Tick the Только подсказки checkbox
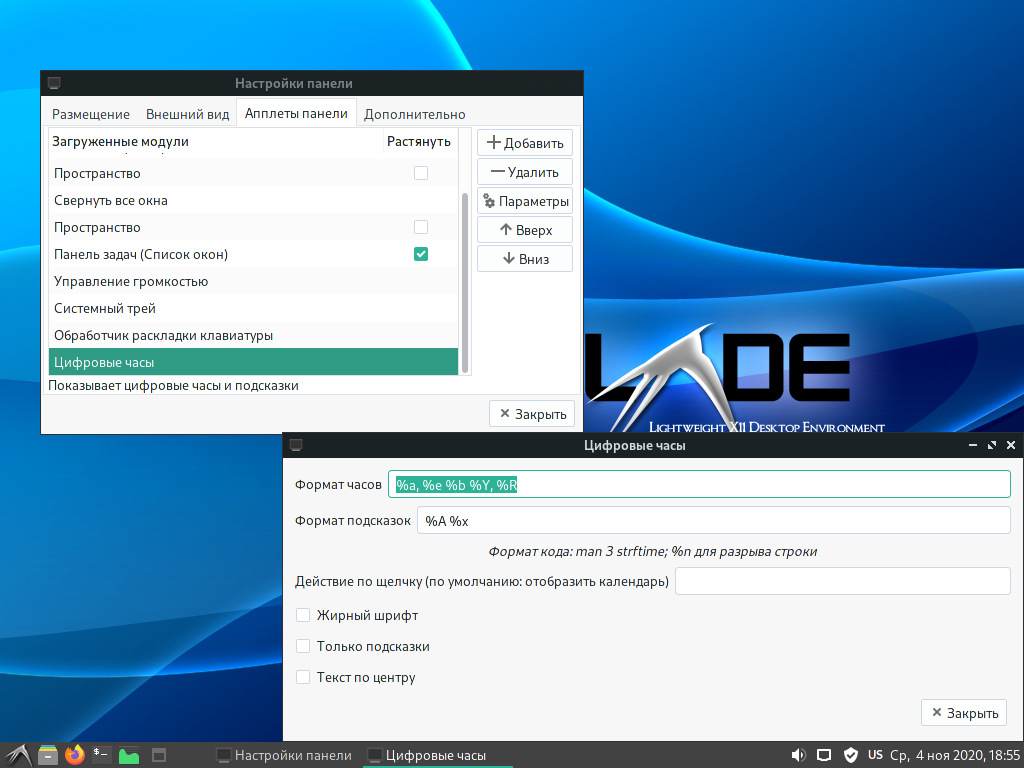This screenshot has width=1024, height=768. (304, 646)
